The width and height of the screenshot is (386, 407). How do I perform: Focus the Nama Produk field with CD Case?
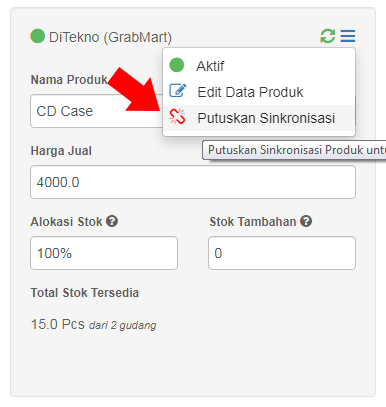point(97,111)
